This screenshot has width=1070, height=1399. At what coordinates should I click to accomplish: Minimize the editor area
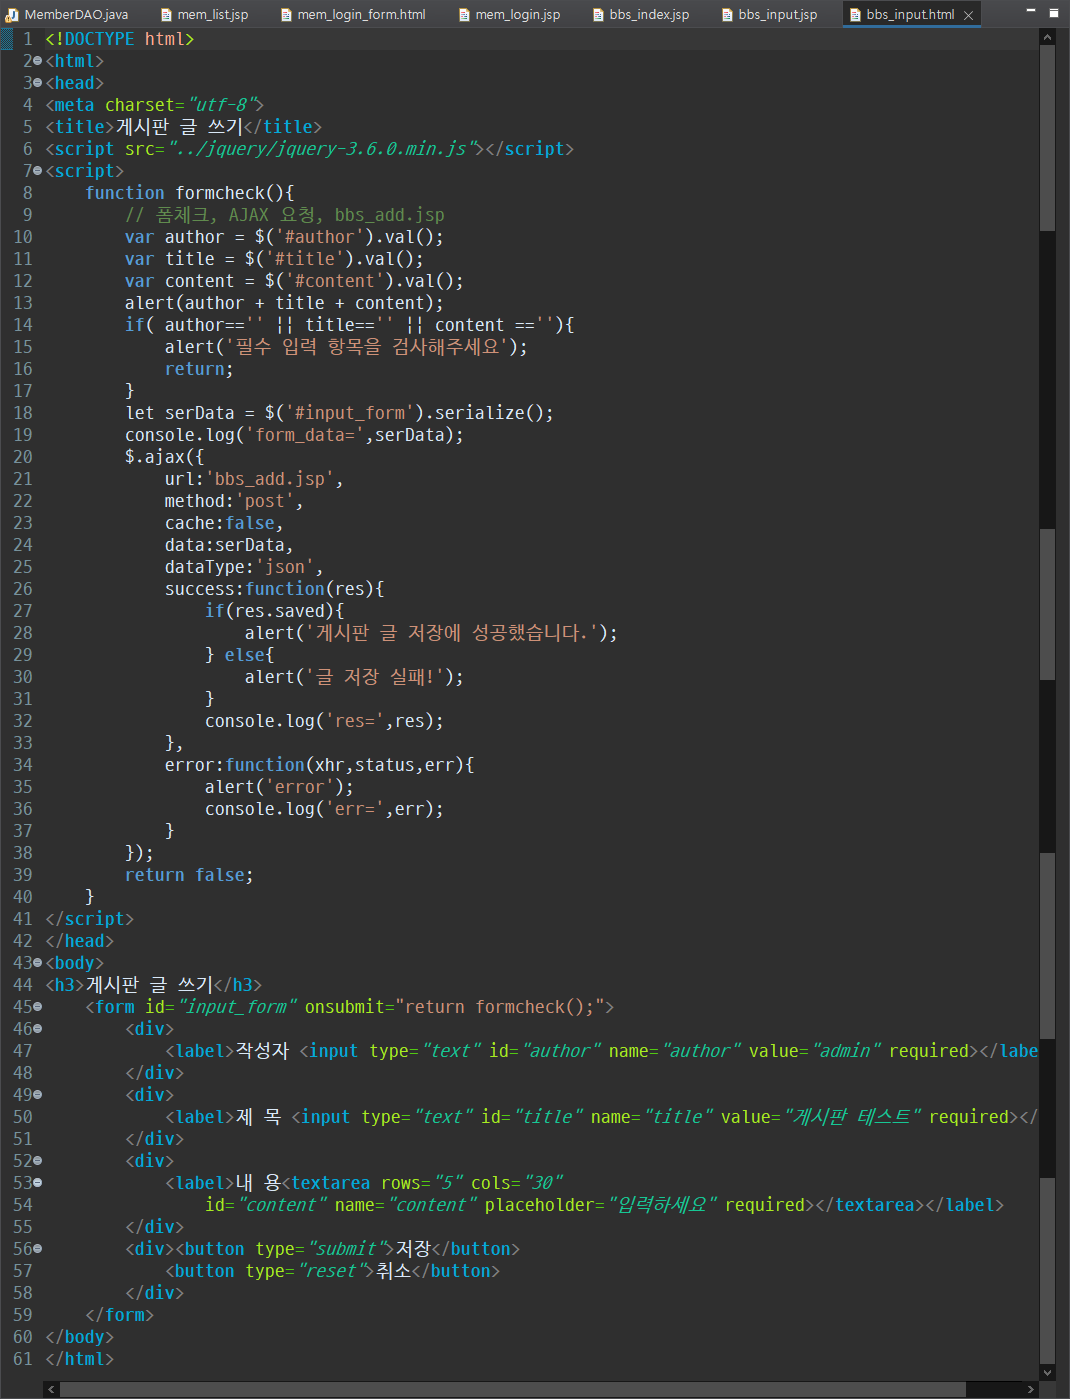(x=1031, y=12)
